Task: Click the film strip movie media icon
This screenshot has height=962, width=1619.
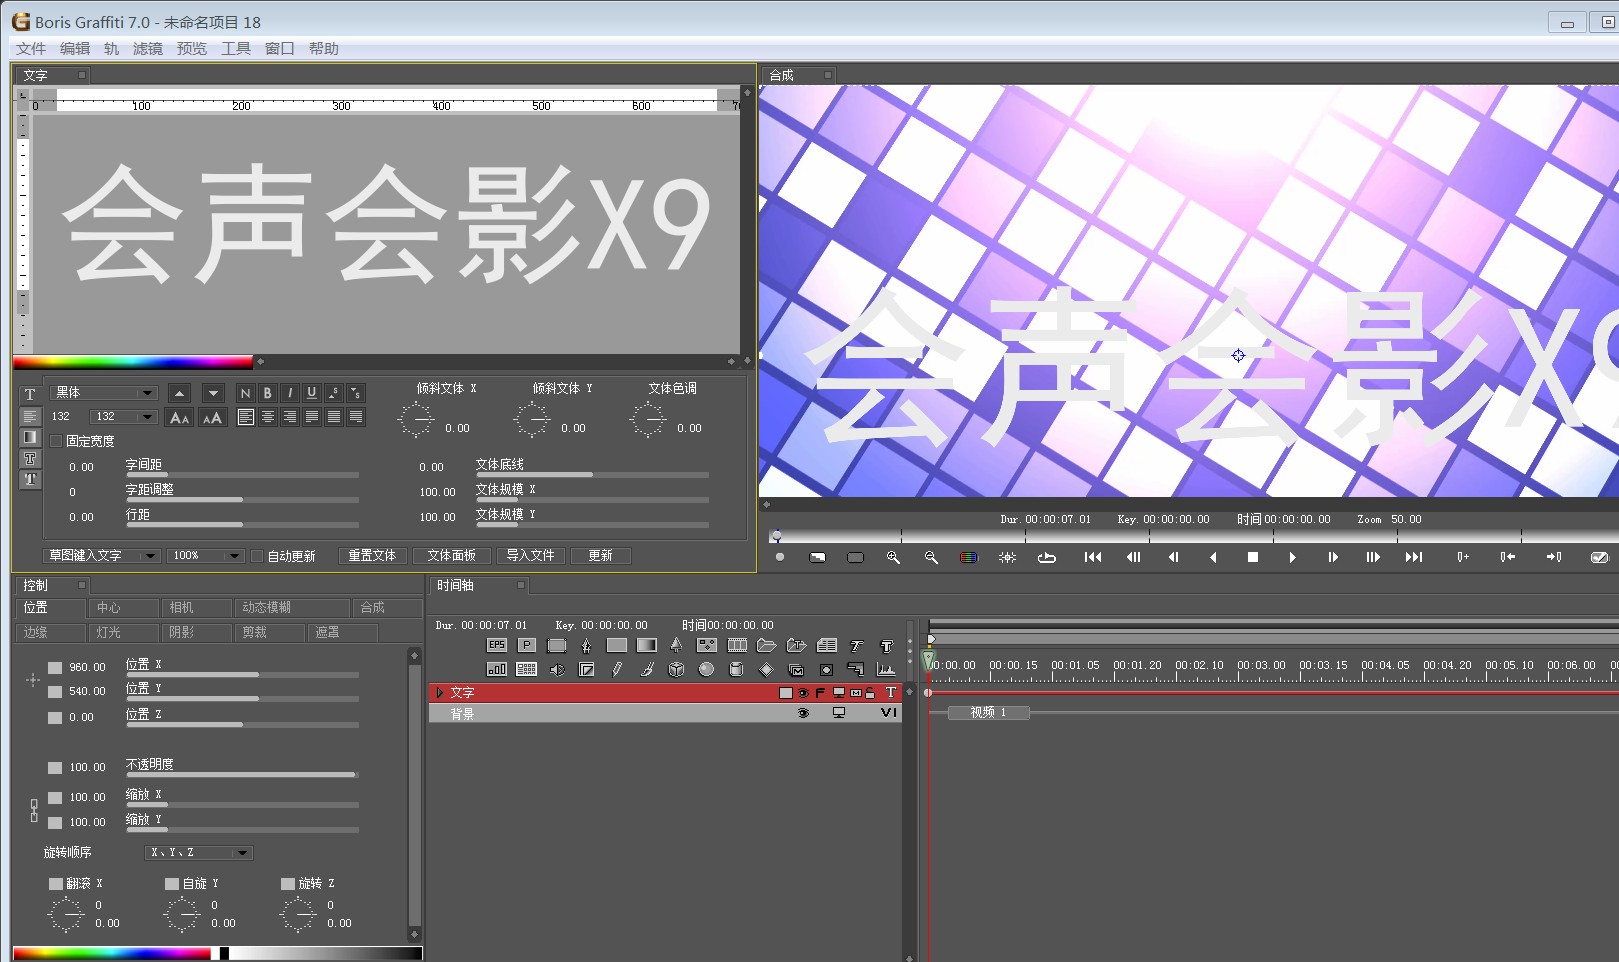Action: click(x=737, y=645)
